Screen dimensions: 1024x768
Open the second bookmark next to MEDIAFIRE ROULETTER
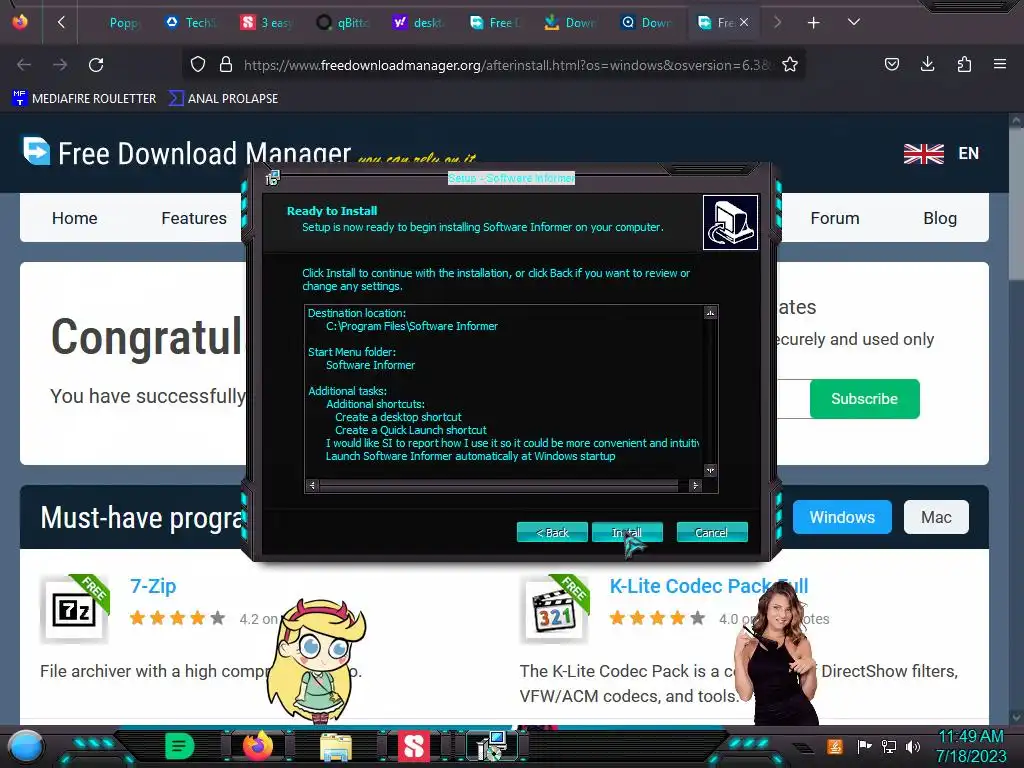coord(223,99)
